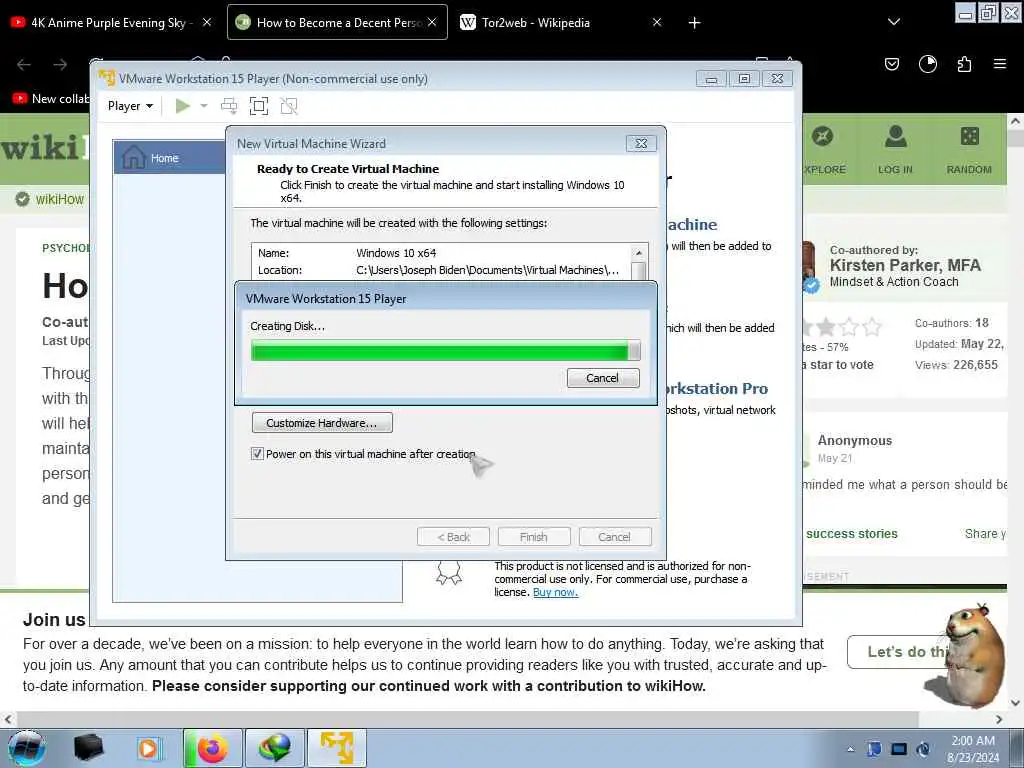1024x768 pixels.
Task: Click the circular profile icon in Firefox toolbar
Action: click(x=928, y=64)
